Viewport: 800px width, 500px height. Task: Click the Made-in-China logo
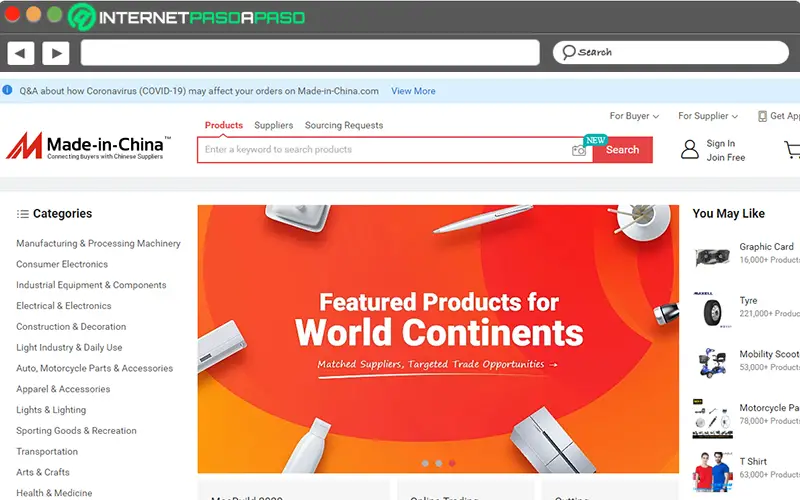tap(89, 146)
